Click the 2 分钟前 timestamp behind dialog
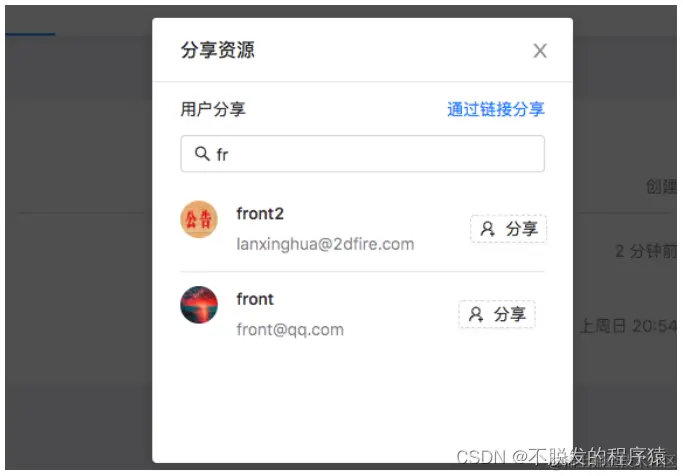Image resolution: width=683 pixels, height=476 pixels. pyautogui.click(x=646, y=251)
